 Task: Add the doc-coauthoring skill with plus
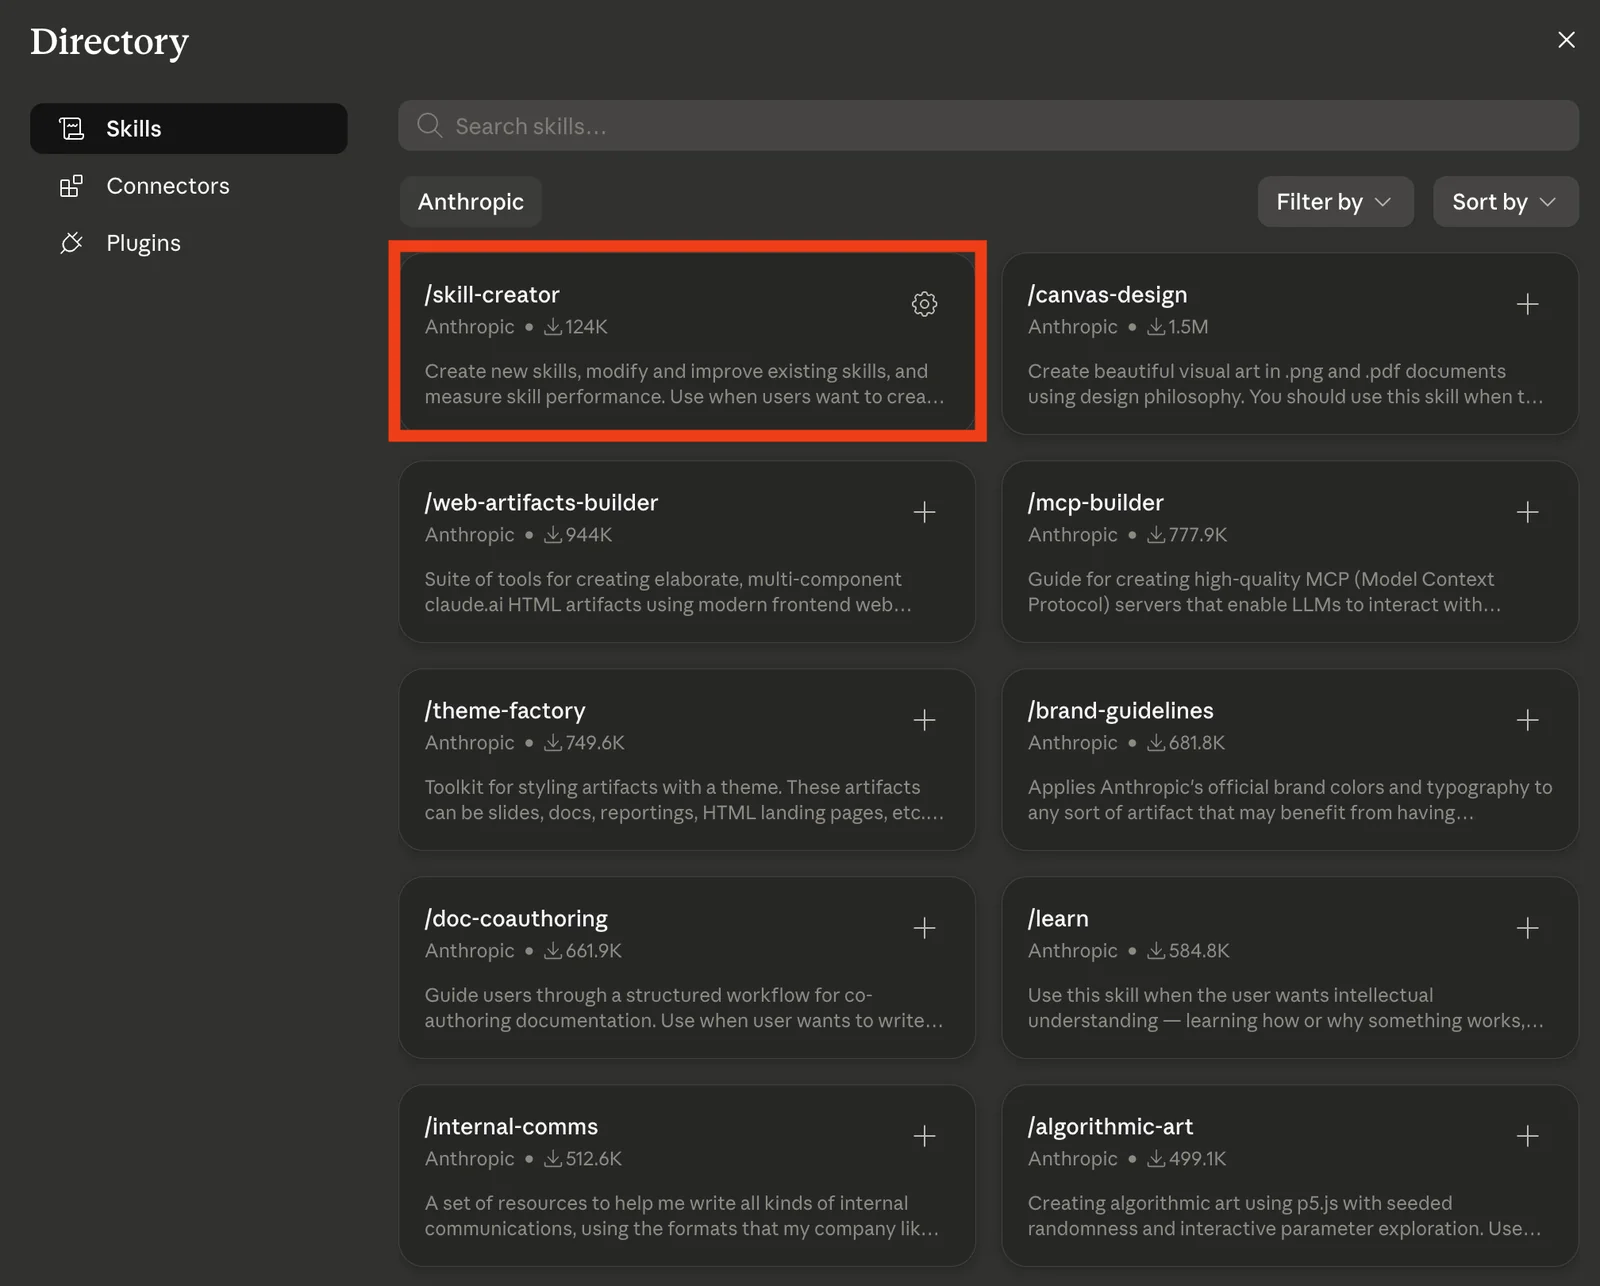click(x=924, y=928)
